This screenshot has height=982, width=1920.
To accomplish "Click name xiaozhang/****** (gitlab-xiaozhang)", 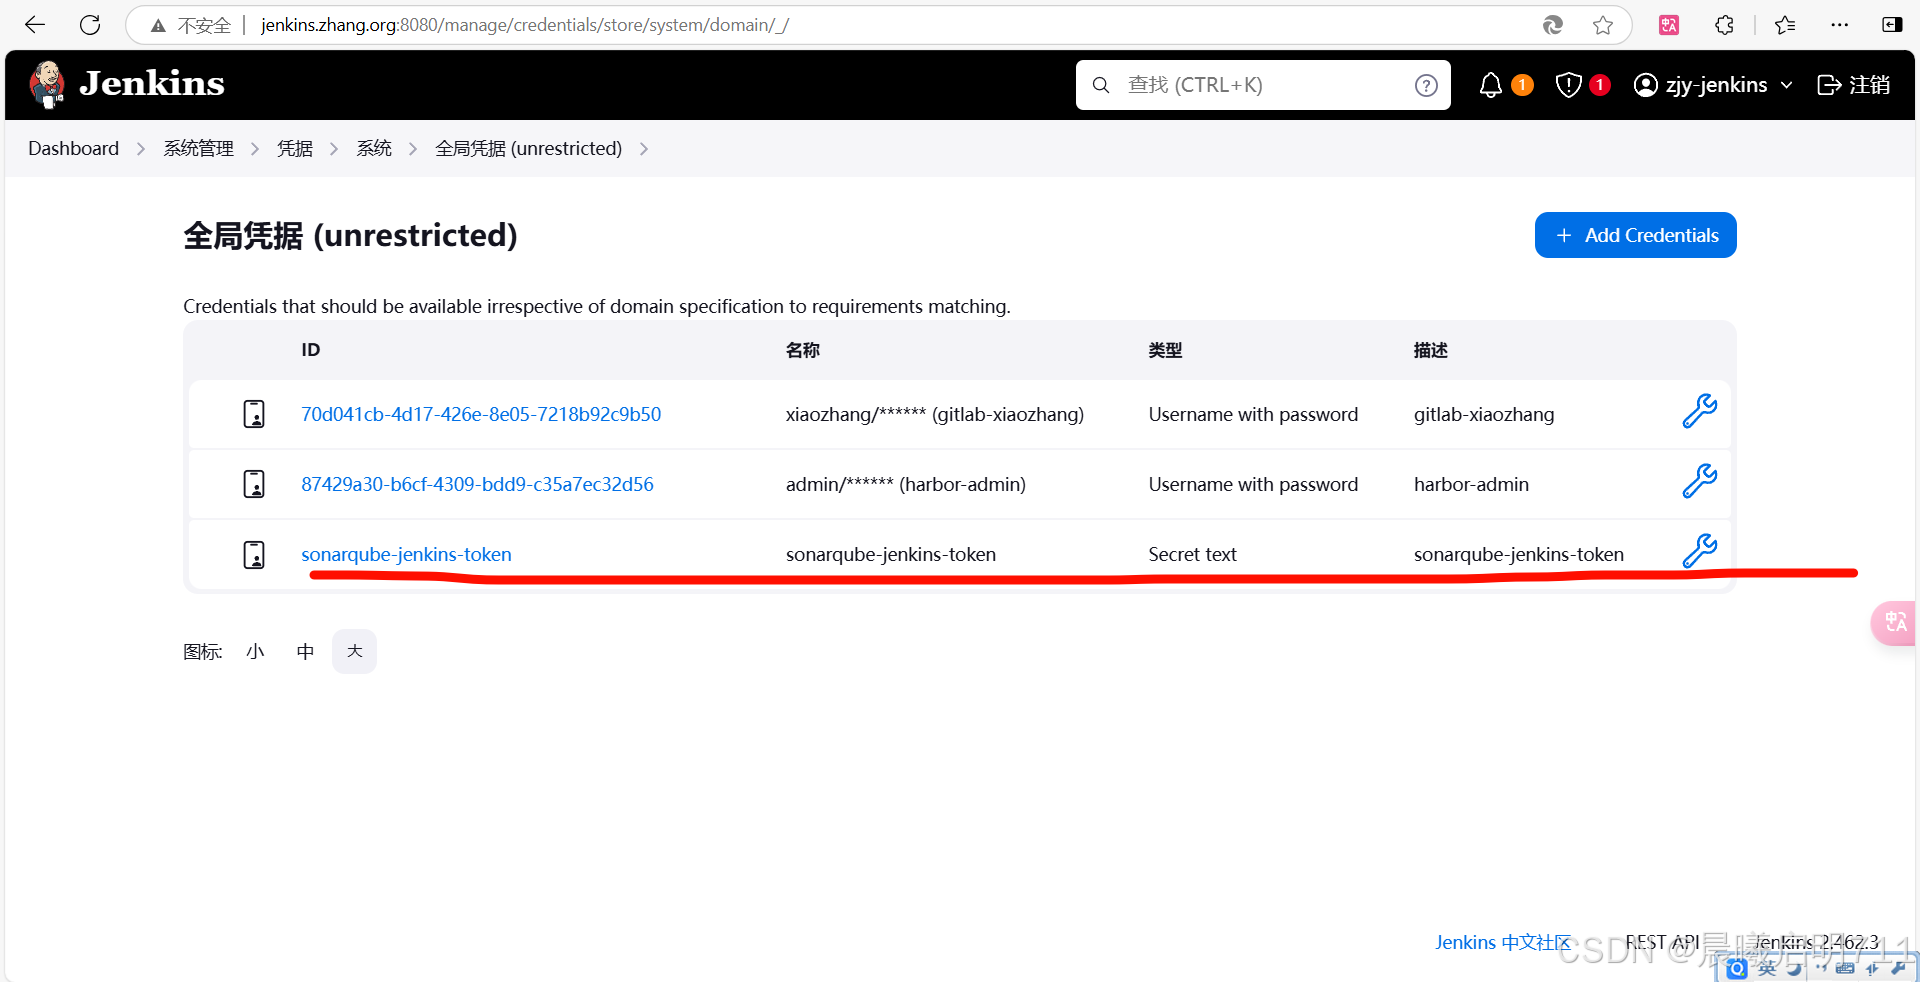I will click(x=935, y=414).
